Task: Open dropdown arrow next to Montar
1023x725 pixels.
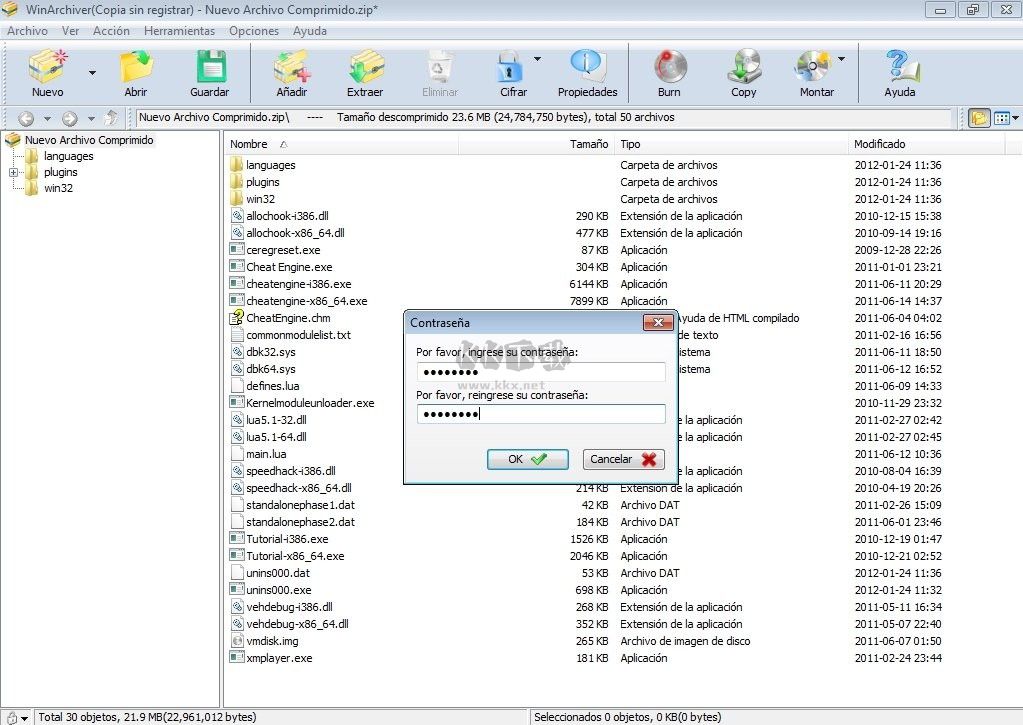Action: [841, 60]
